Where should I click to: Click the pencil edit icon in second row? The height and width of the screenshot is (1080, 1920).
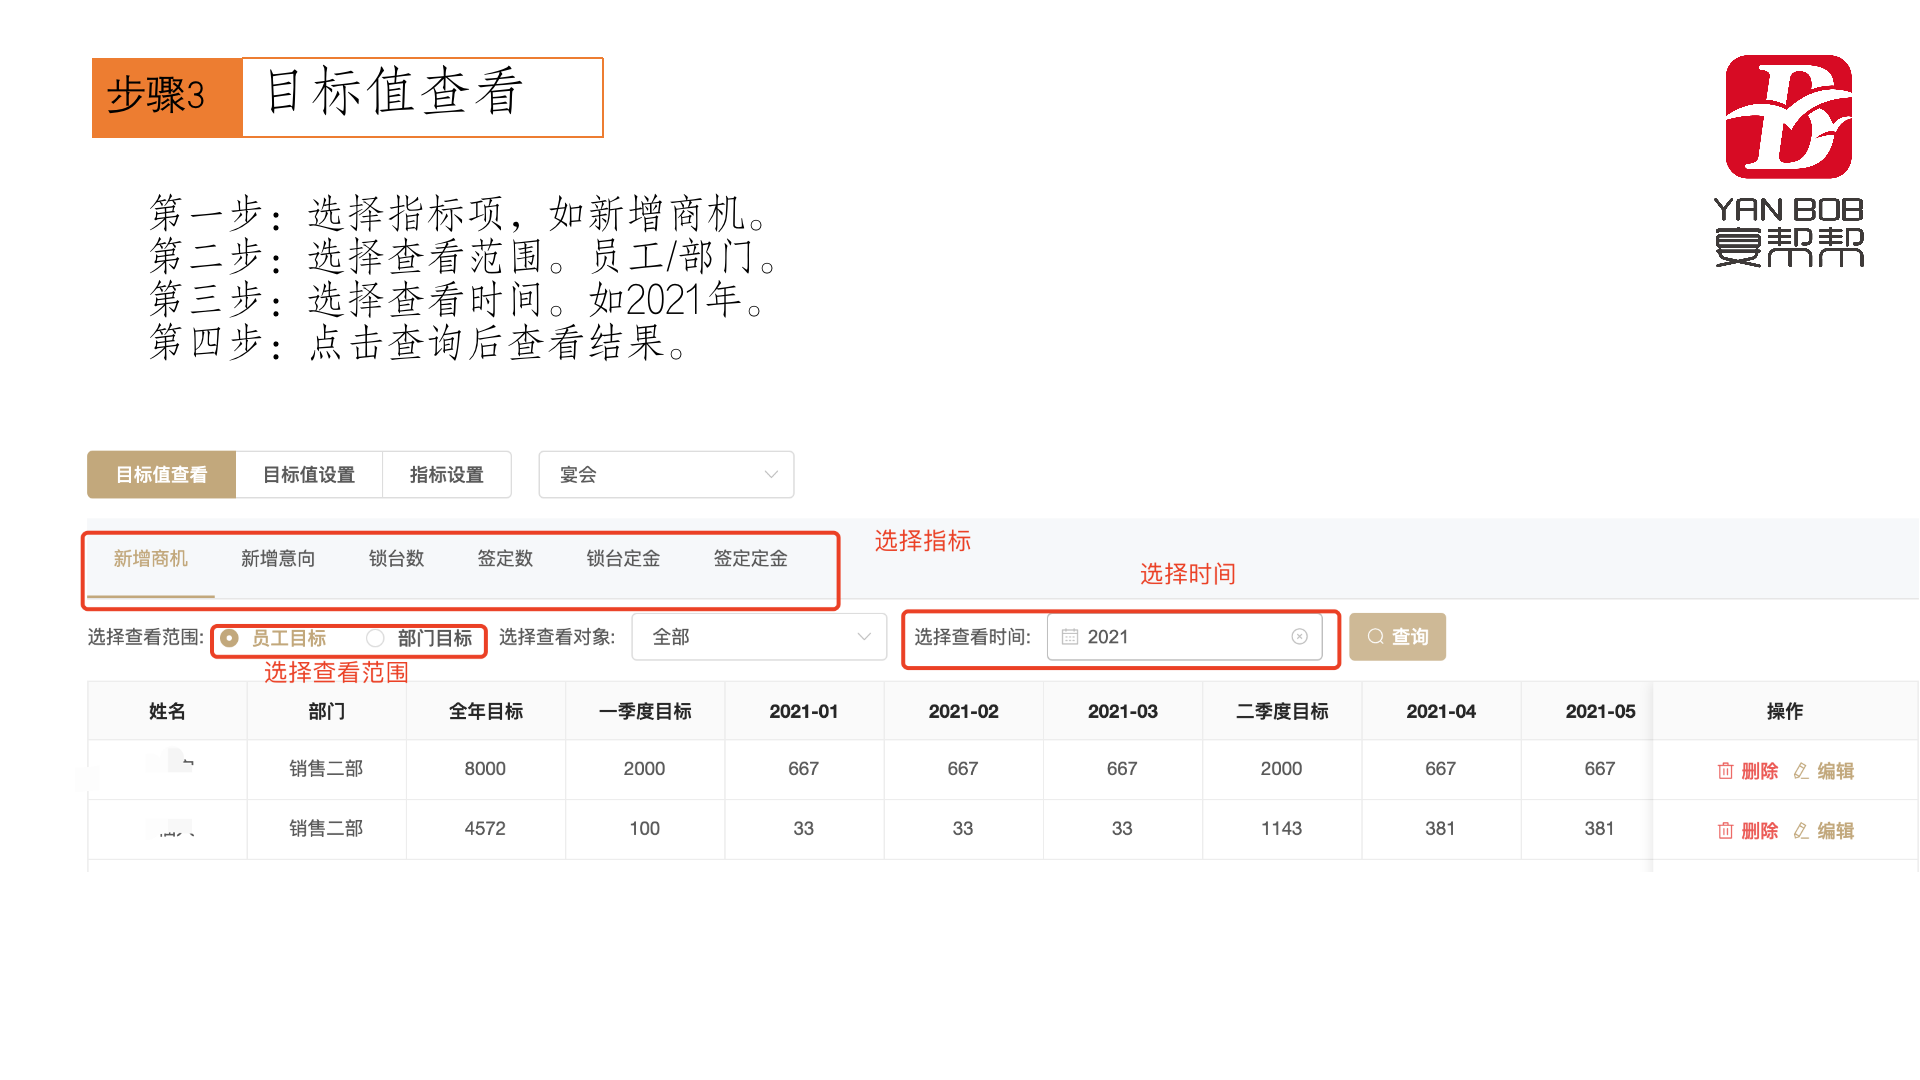pos(1801,831)
